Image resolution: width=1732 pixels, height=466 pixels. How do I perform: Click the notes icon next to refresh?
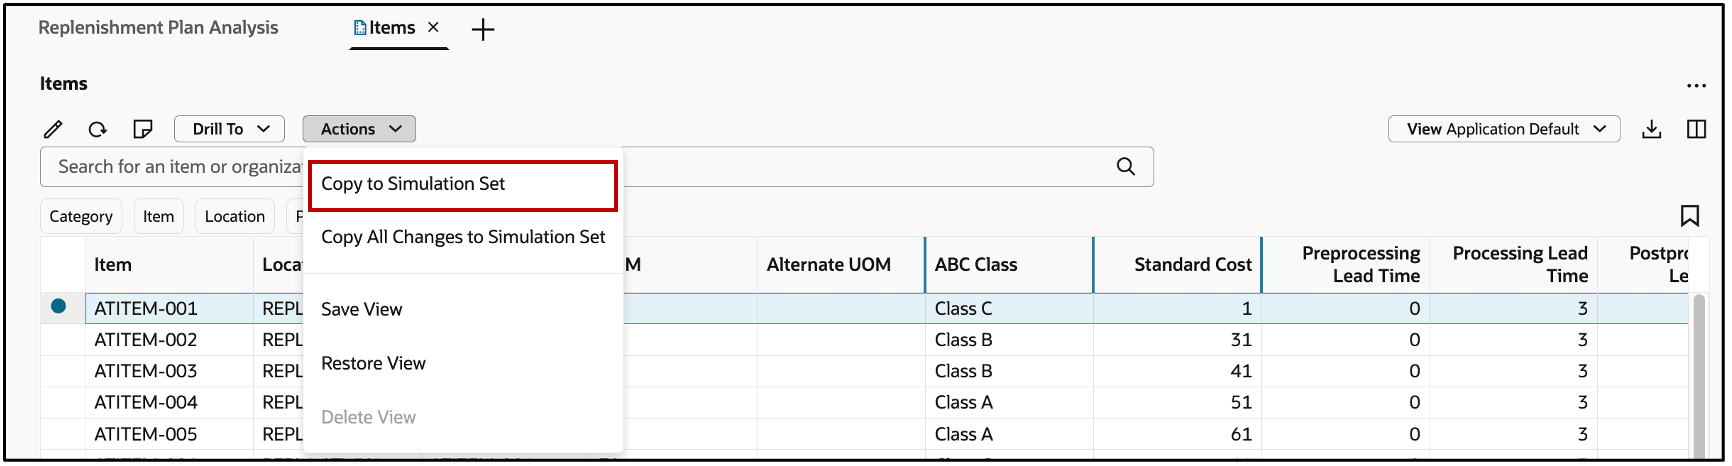[143, 129]
